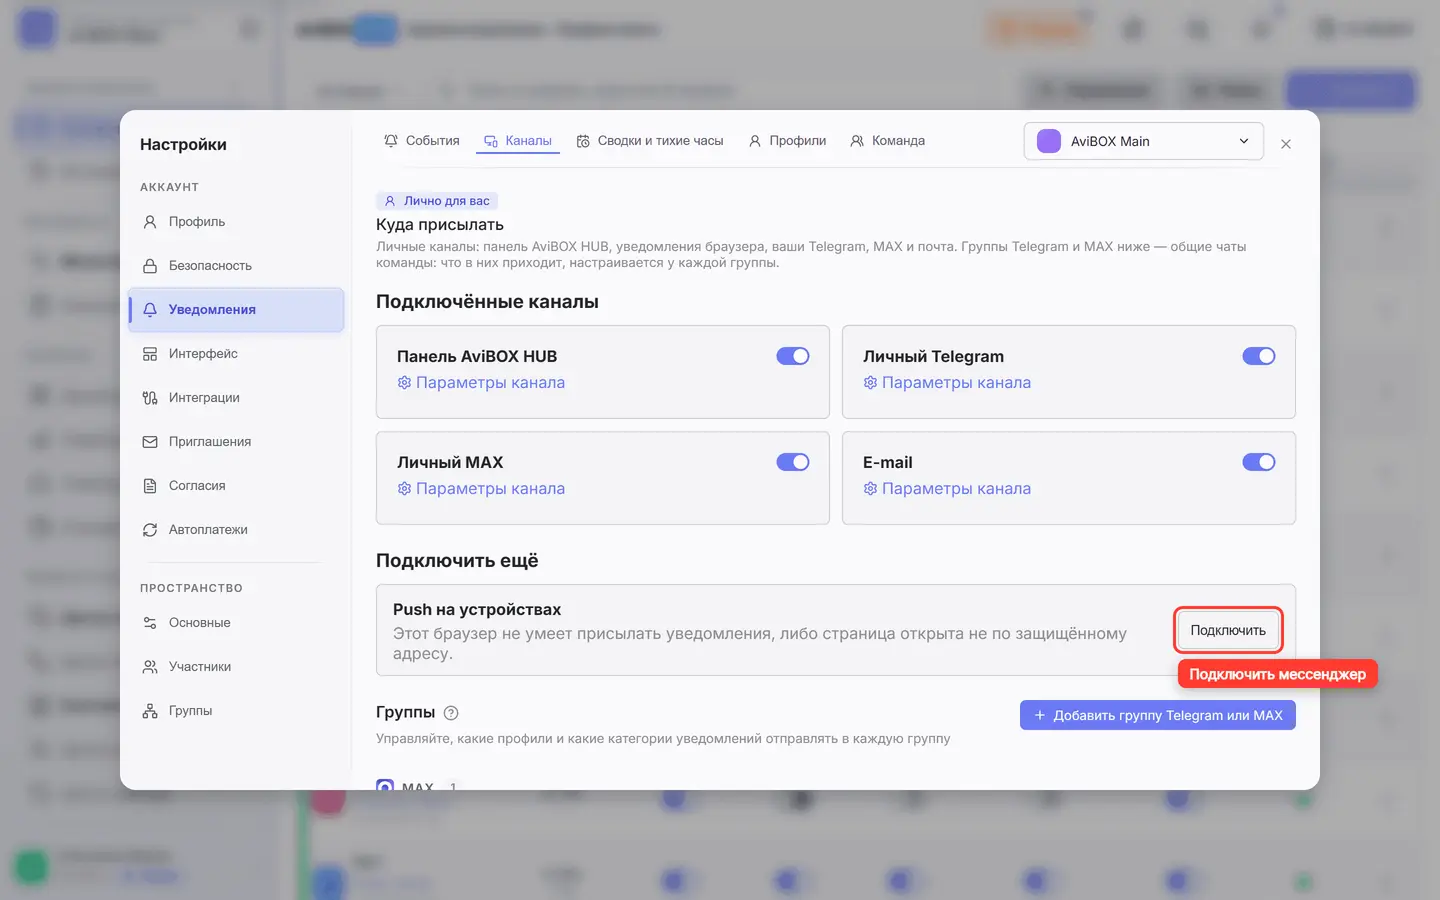
Task: Toggle the Личный MAX channel switch
Action: (793, 462)
